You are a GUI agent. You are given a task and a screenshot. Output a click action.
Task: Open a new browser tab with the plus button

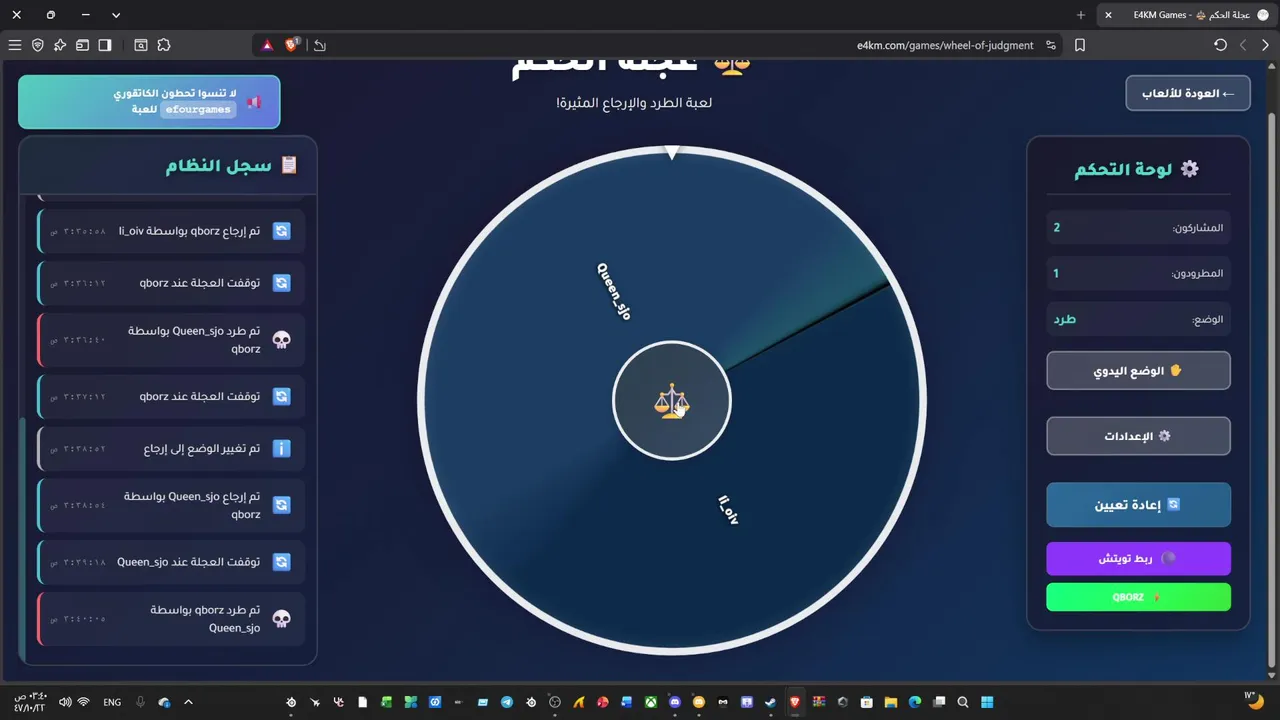(1081, 15)
